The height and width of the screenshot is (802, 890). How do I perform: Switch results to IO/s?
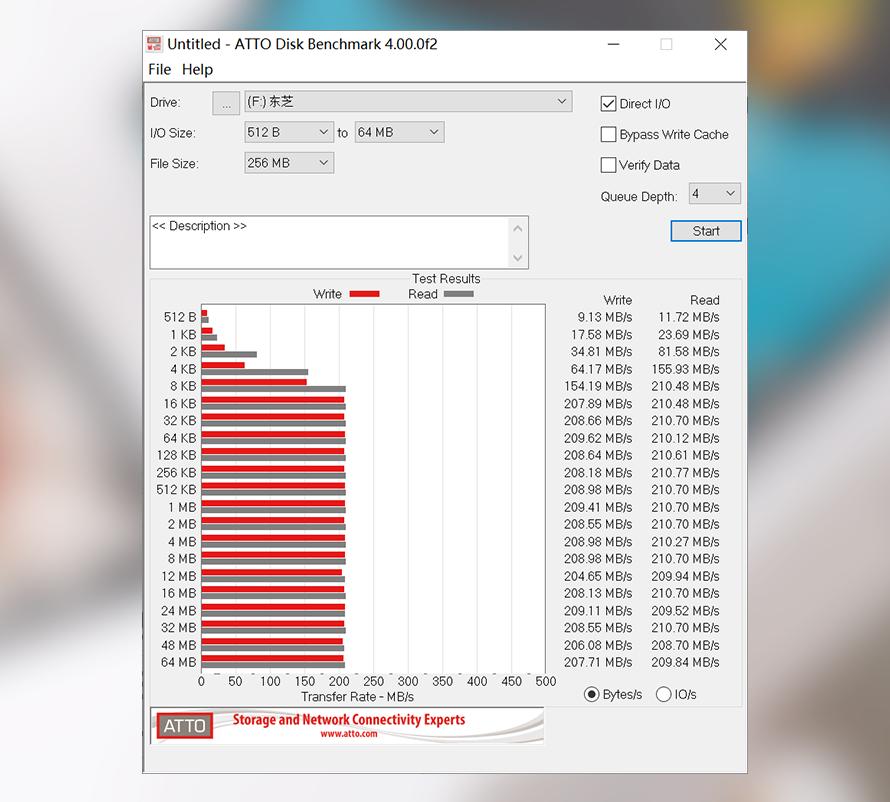(x=663, y=694)
